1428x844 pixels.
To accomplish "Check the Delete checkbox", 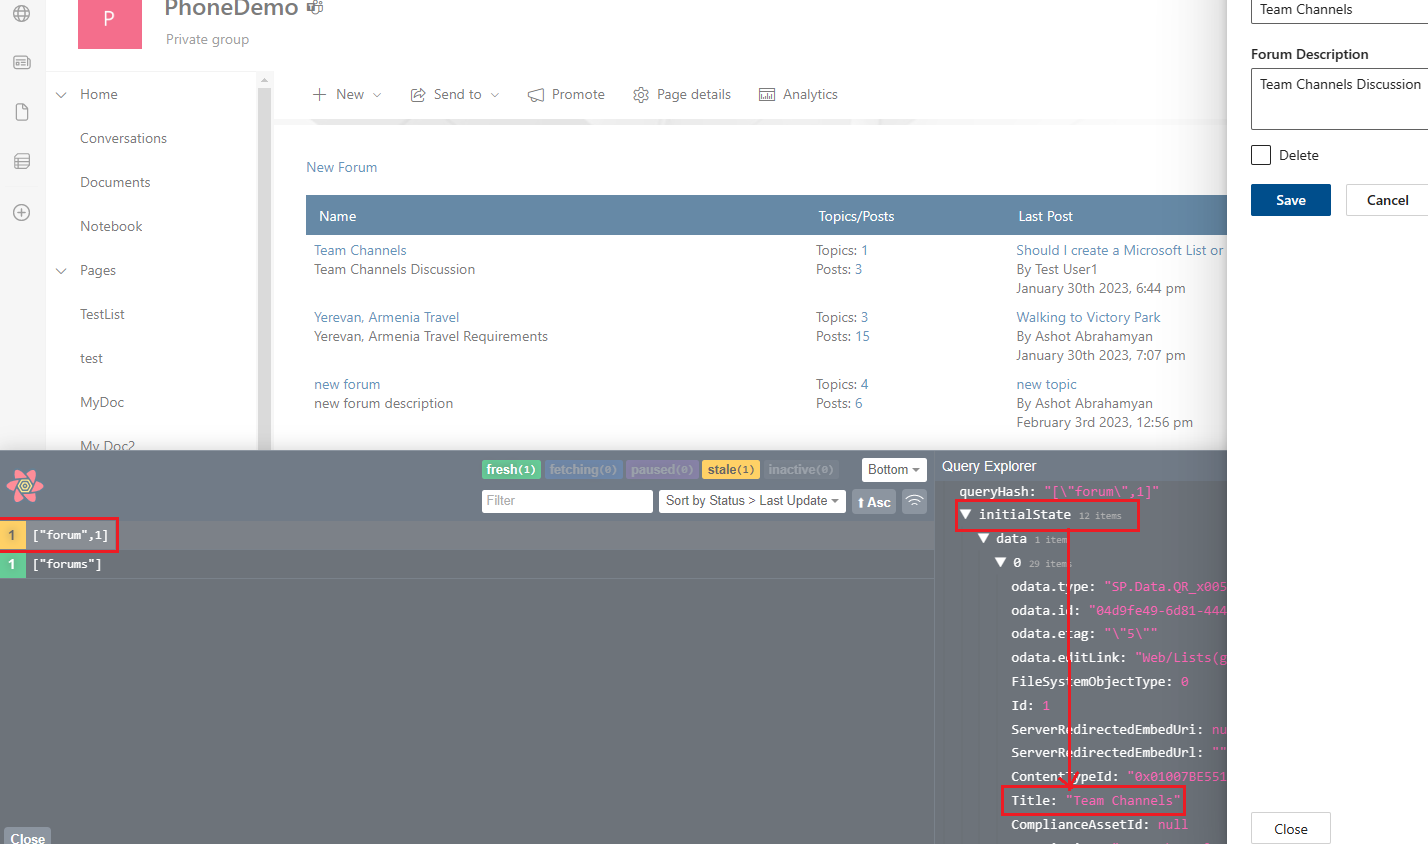I will click(x=1261, y=155).
